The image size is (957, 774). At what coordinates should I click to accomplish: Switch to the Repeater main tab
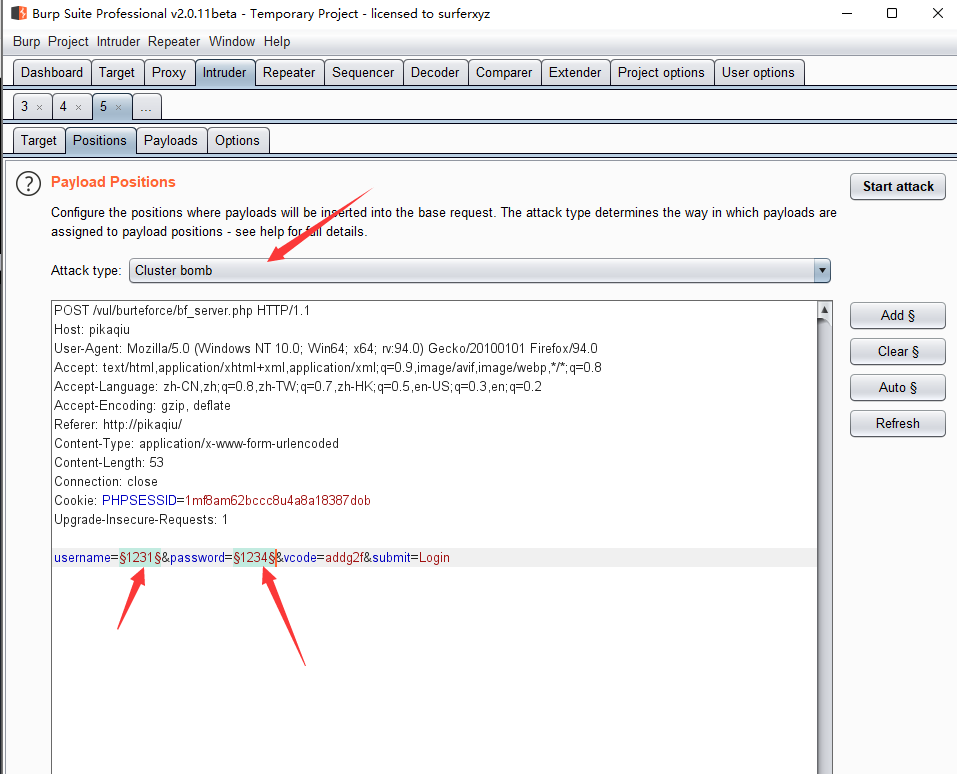pos(289,73)
